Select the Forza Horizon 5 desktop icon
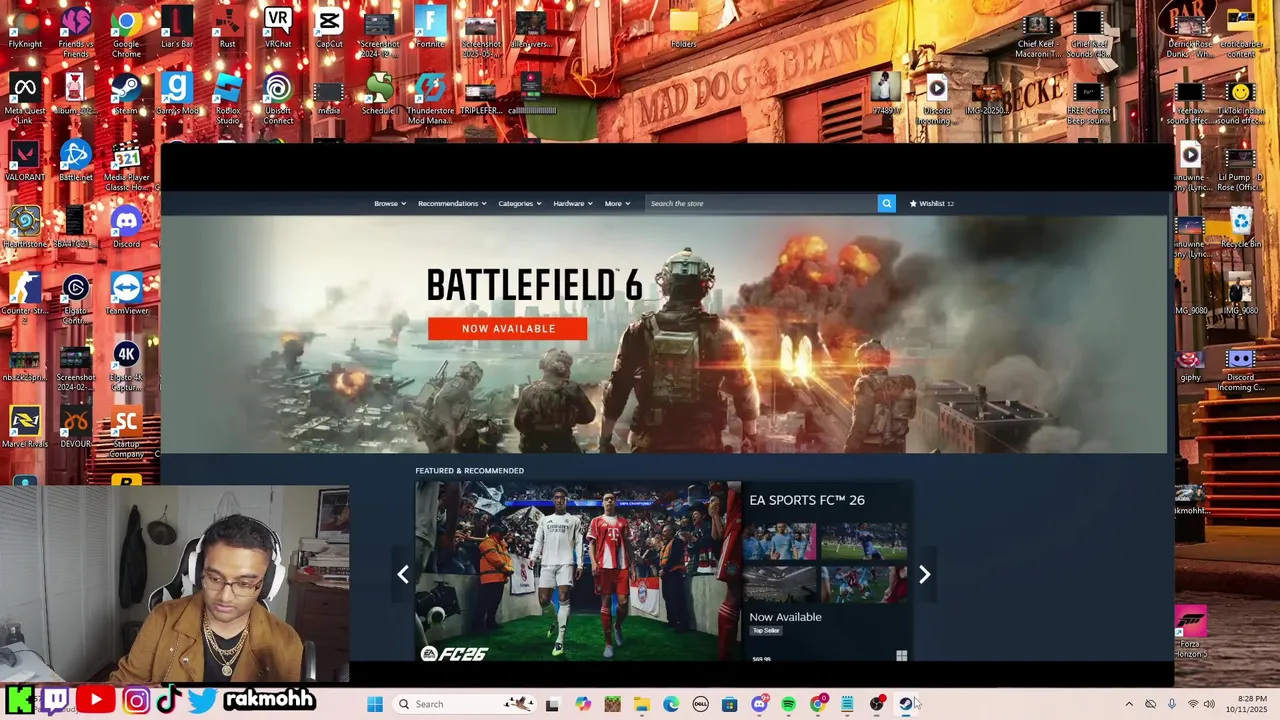Viewport: 1280px width, 720px height. (1190, 630)
